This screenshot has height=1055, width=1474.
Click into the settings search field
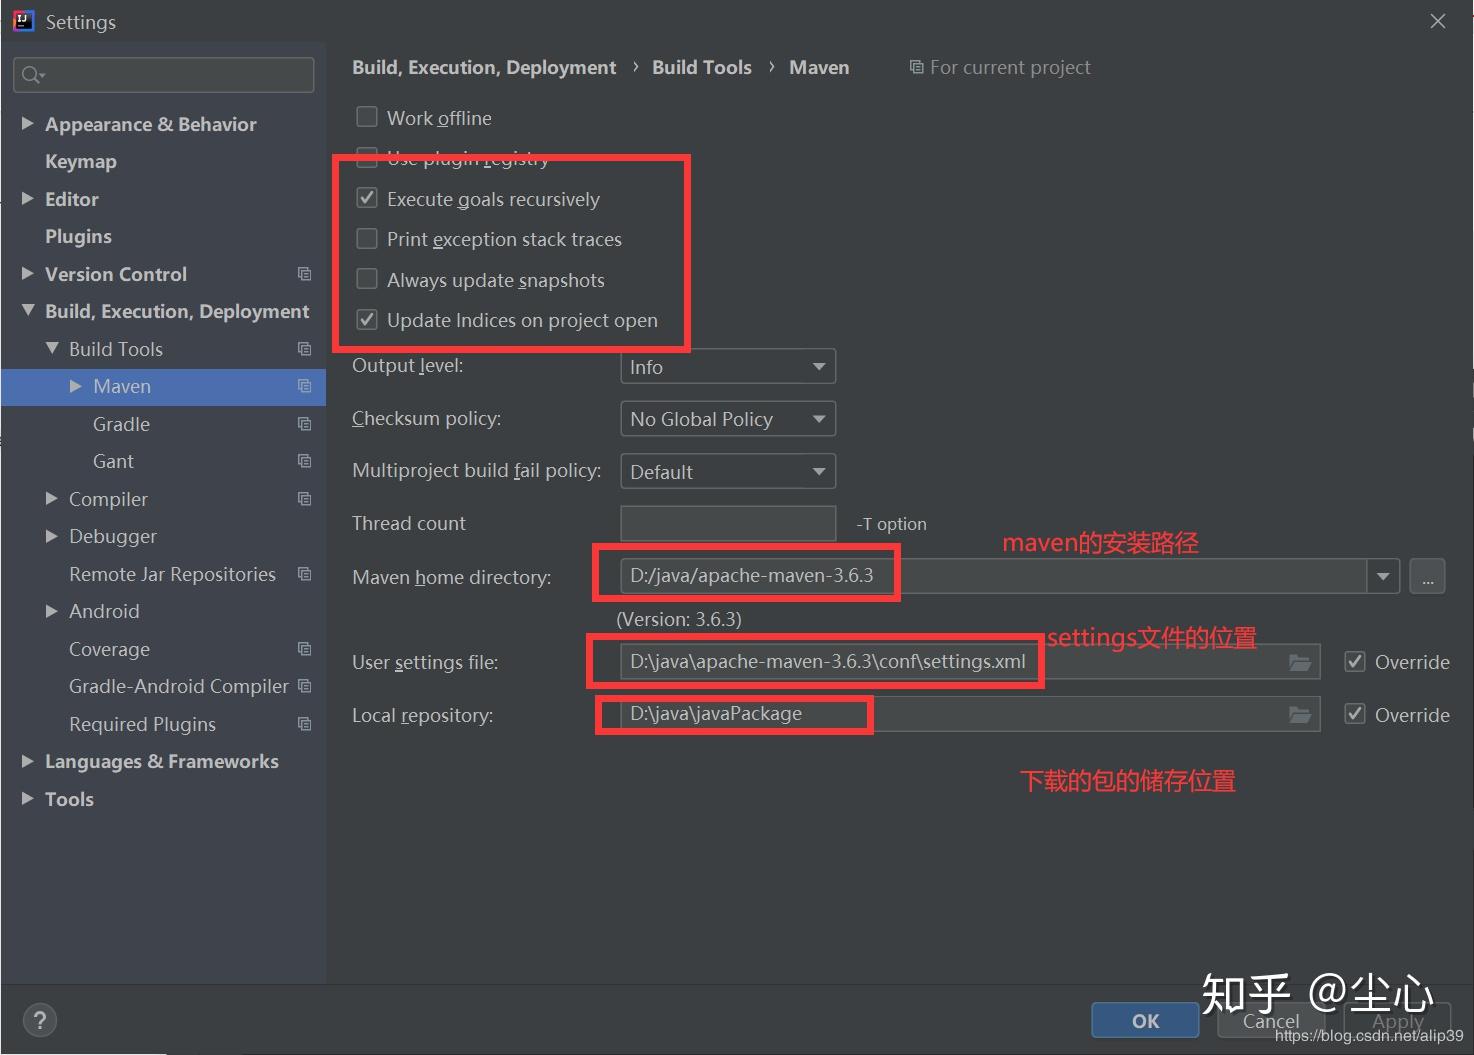click(x=164, y=75)
